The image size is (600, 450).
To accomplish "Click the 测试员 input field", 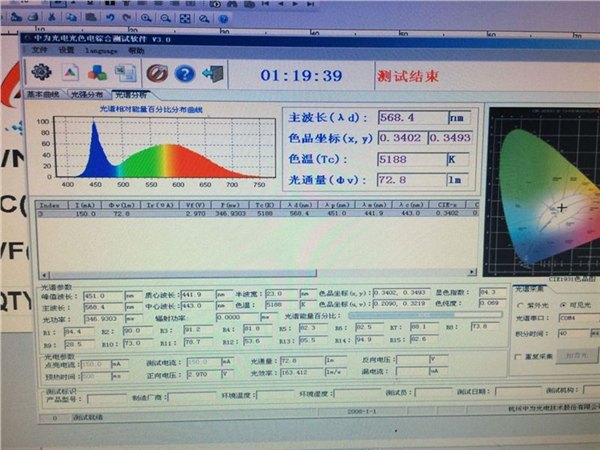I will click(434, 393).
